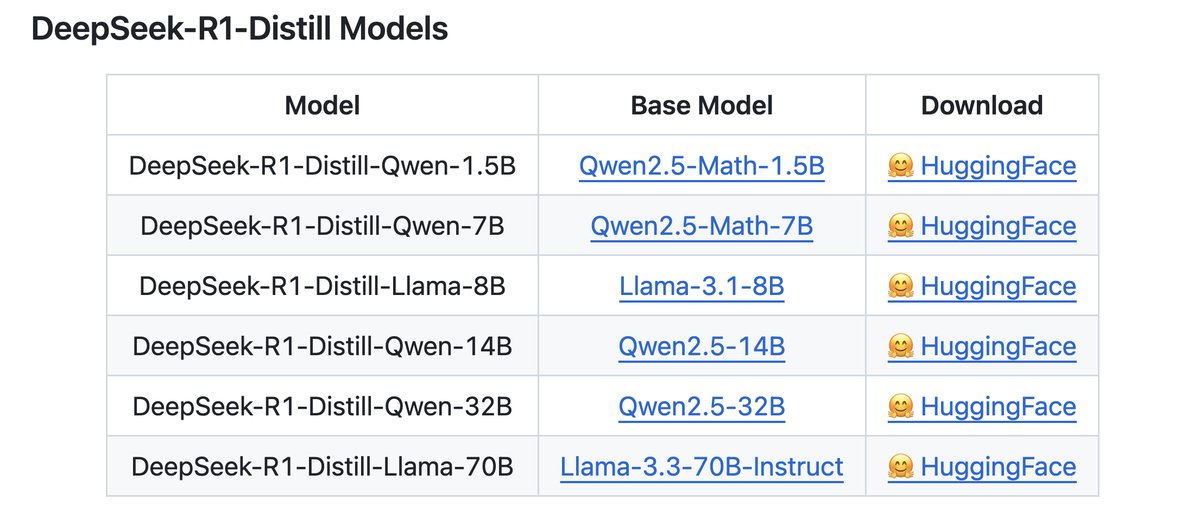This screenshot has width=1200, height=513.
Task: Click the DeepSeek-R1-Distill-Llama-8B model name
Action: click(x=322, y=286)
